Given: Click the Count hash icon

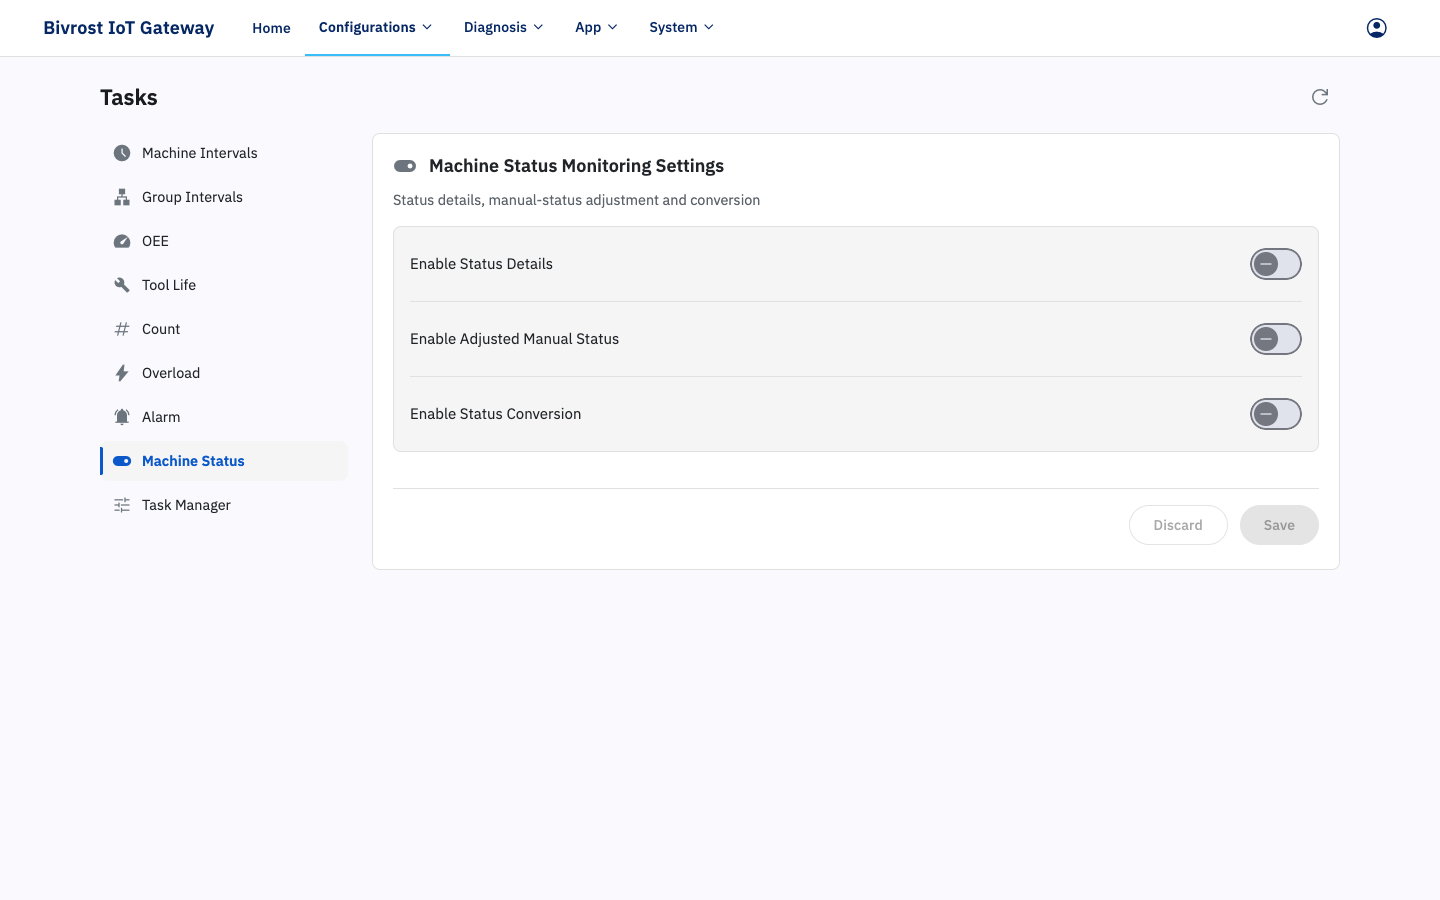Looking at the screenshot, I should [x=122, y=329].
